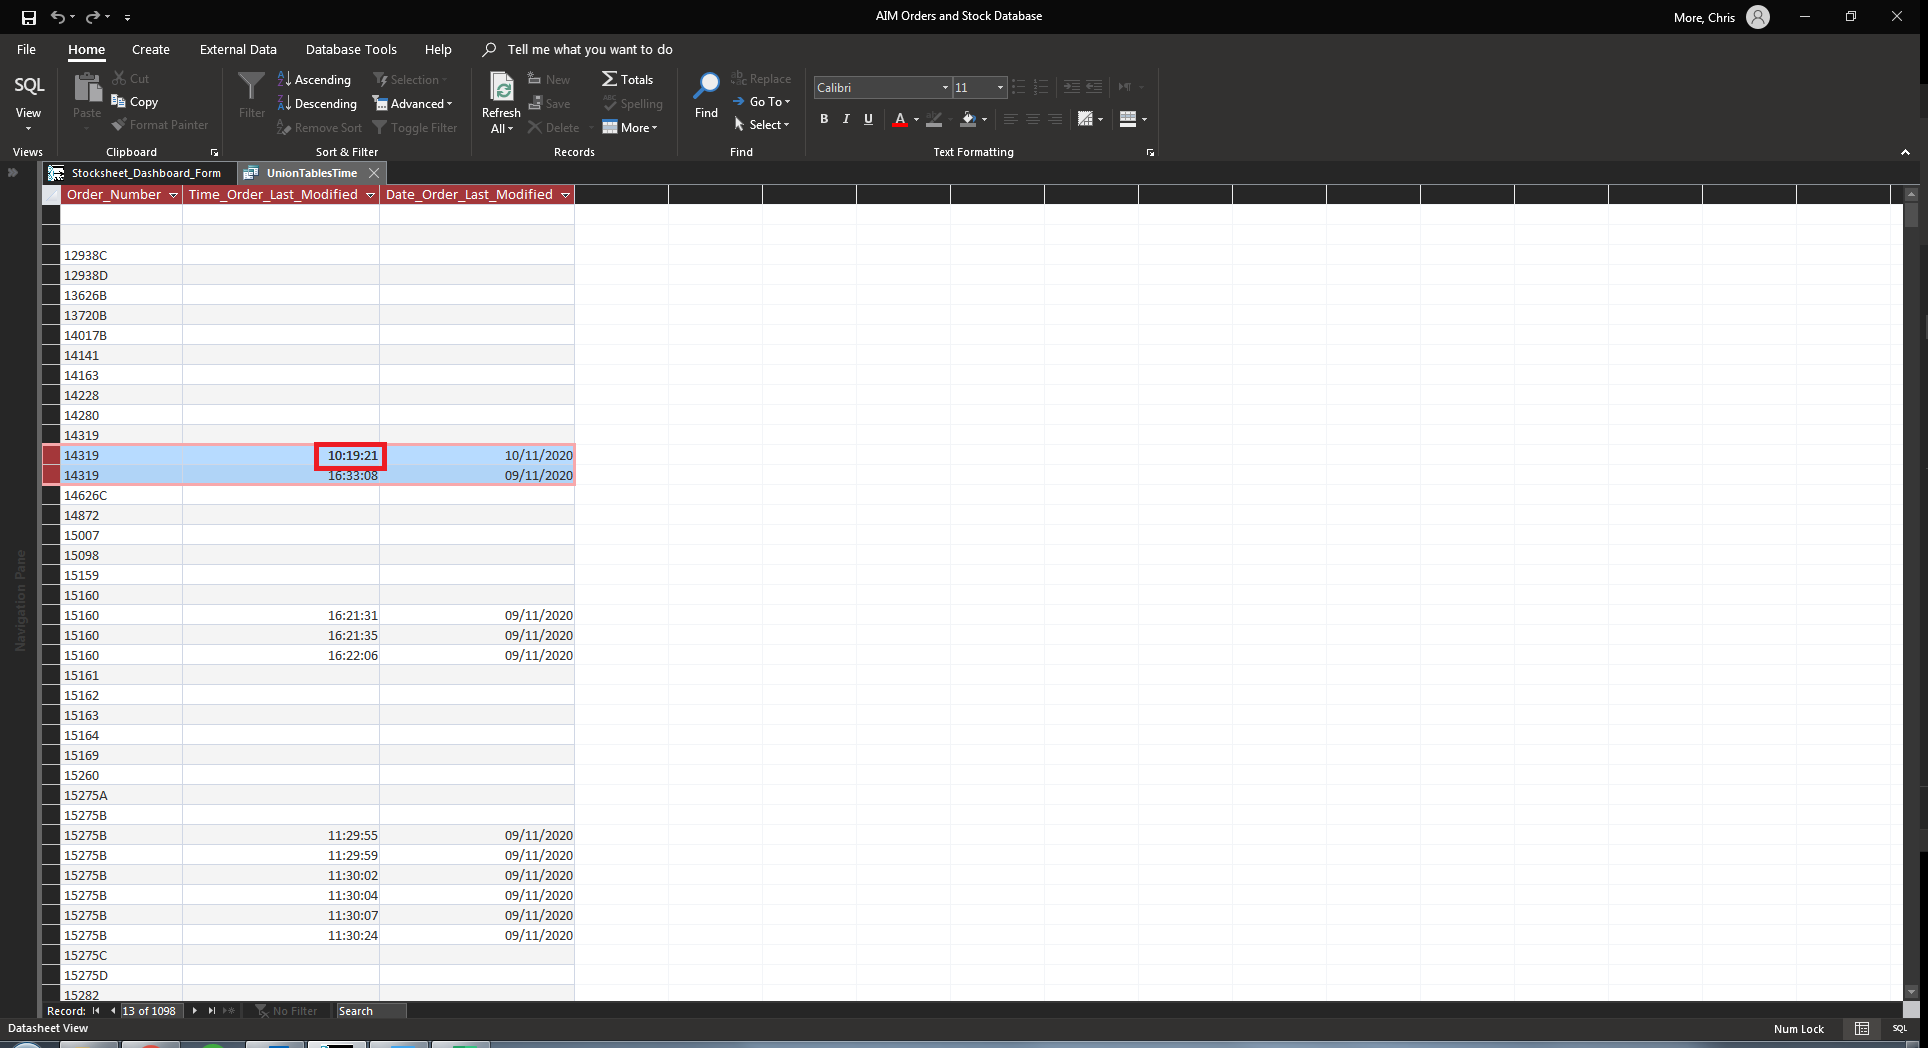
Task: Open Date_Order_Last_Modified column filter dropdown
Action: click(565, 195)
